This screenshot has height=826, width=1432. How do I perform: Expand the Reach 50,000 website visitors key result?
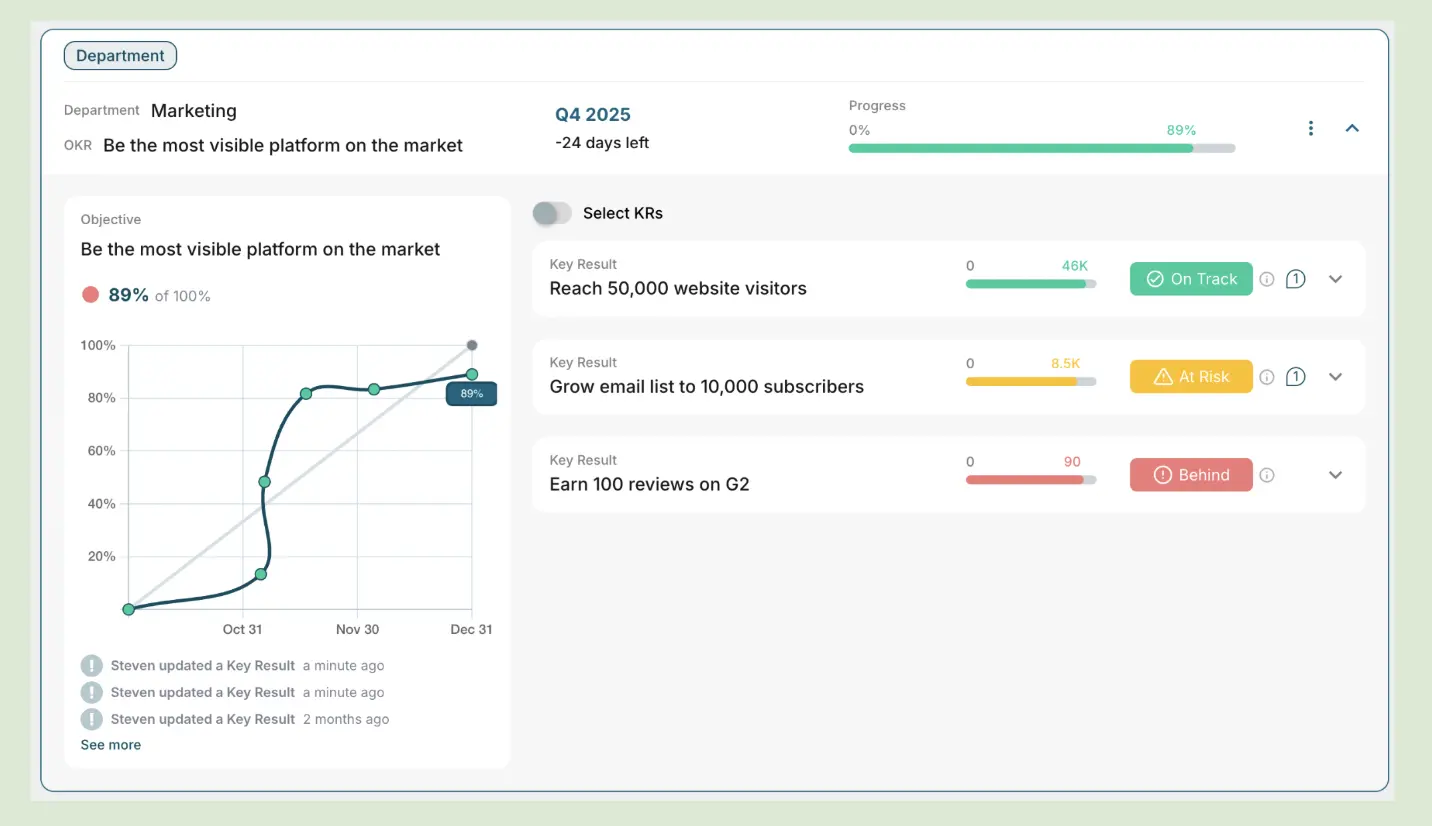[1335, 279]
